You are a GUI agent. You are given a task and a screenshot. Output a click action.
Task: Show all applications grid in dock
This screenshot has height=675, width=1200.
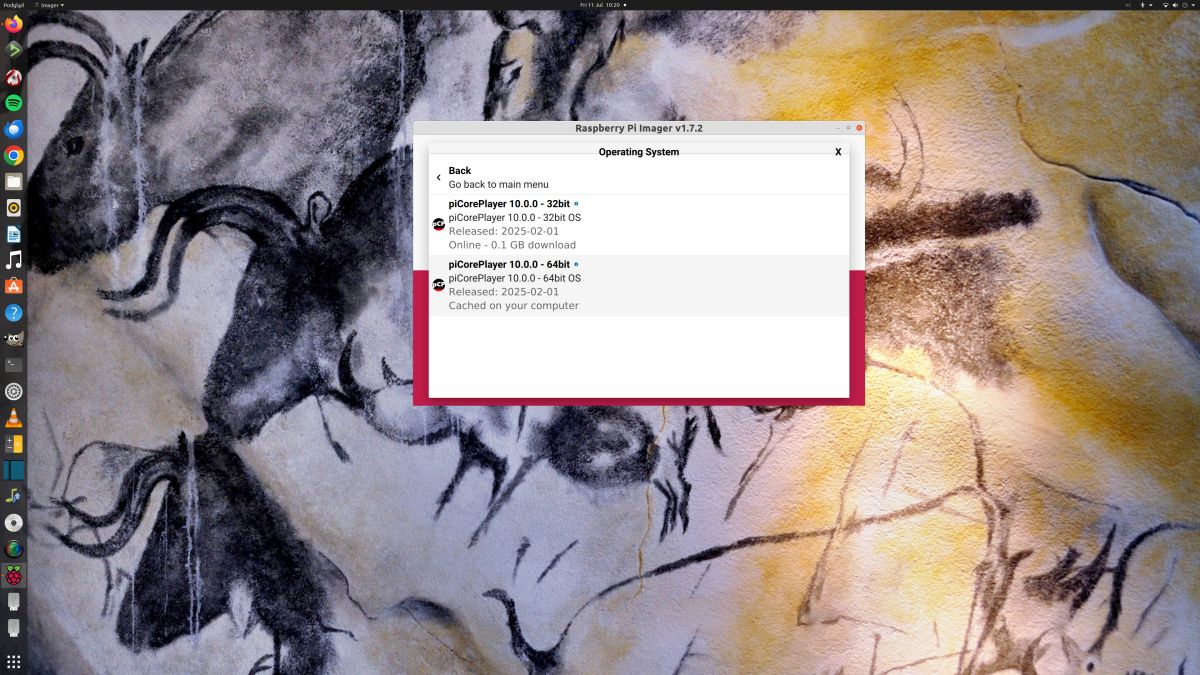(14, 661)
